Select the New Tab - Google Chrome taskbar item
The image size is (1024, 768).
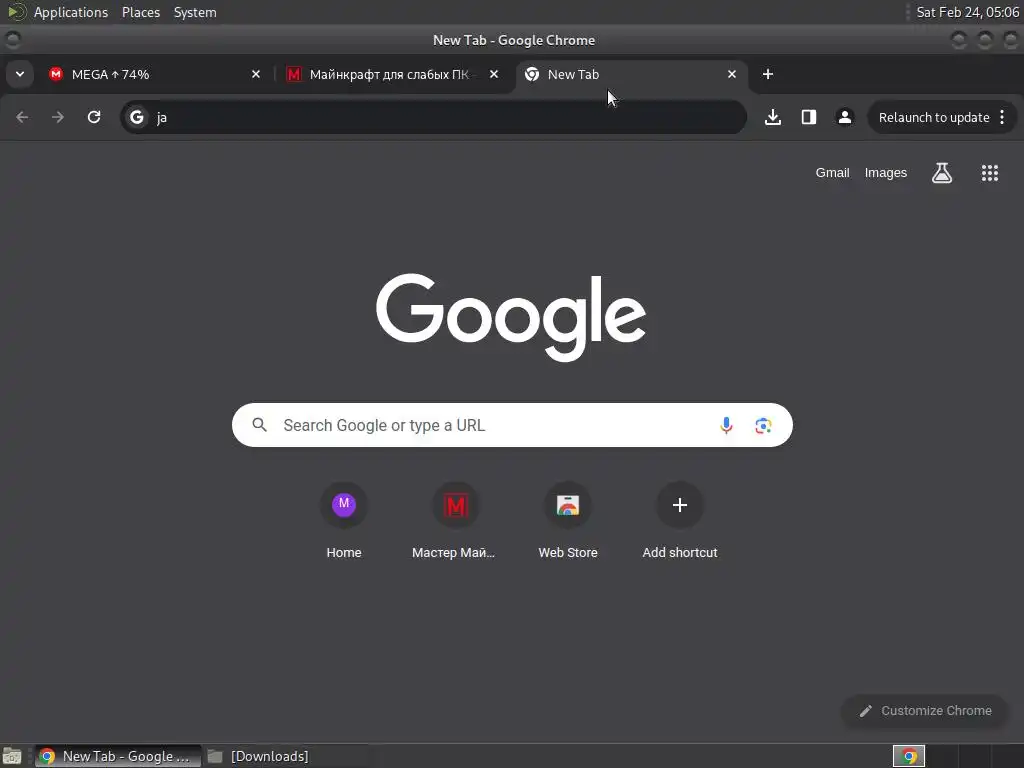[118, 756]
